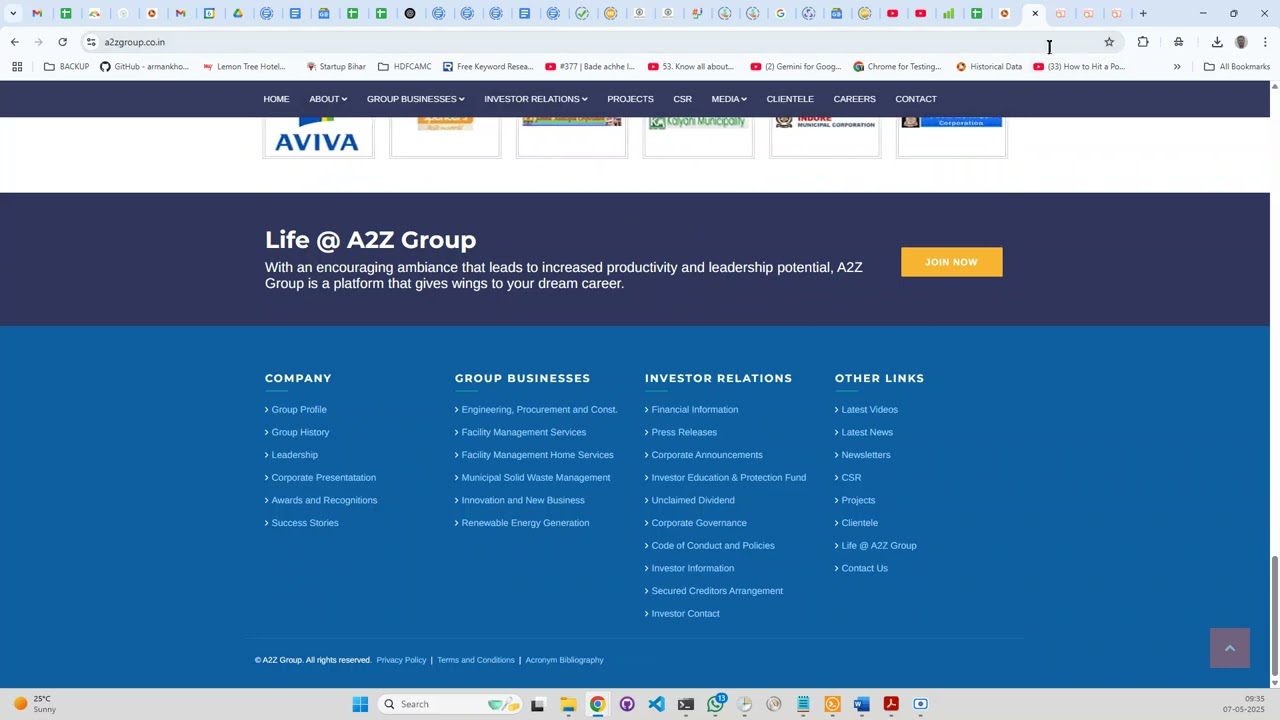Viewport: 1280px width, 720px height.
Task: Open CLIENTELE in the navigation bar
Action: tap(790, 99)
